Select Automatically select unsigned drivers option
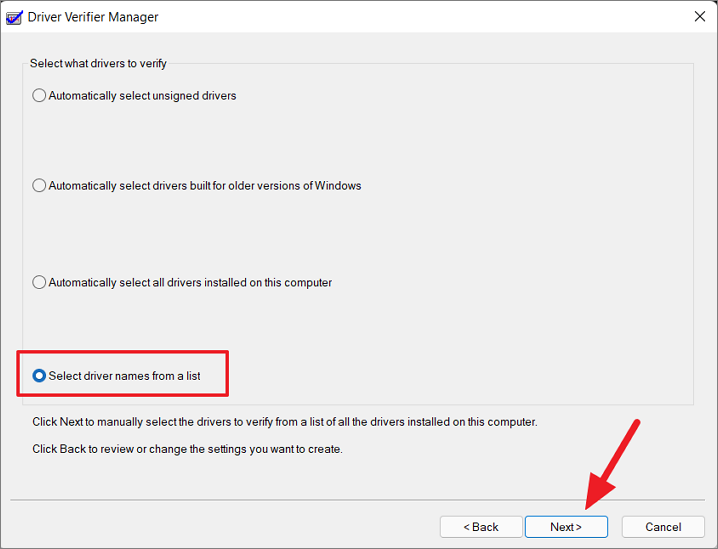This screenshot has height=549, width=718. pyautogui.click(x=134, y=95)
